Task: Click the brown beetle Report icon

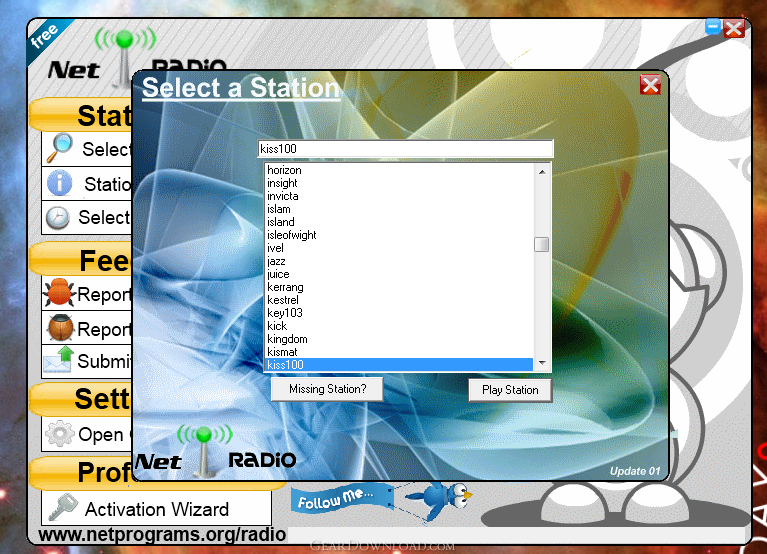Action: tap(60, 327)
